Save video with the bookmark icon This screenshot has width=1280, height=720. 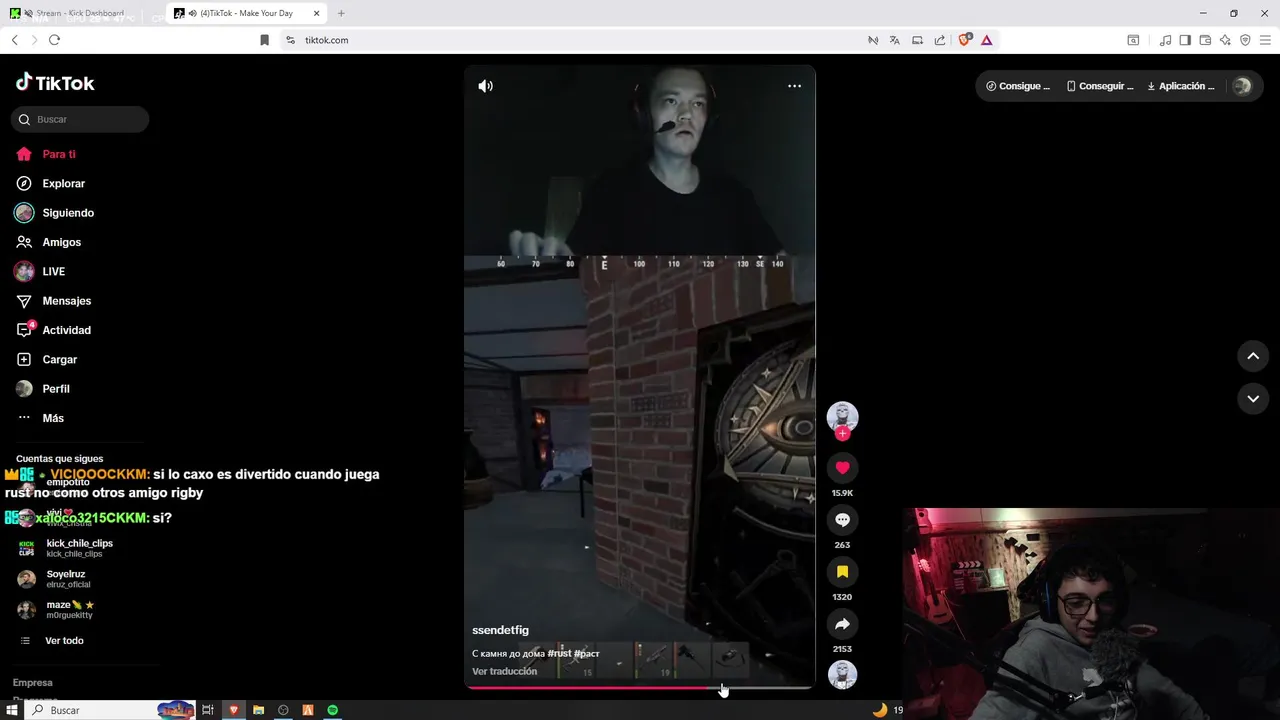842,572
